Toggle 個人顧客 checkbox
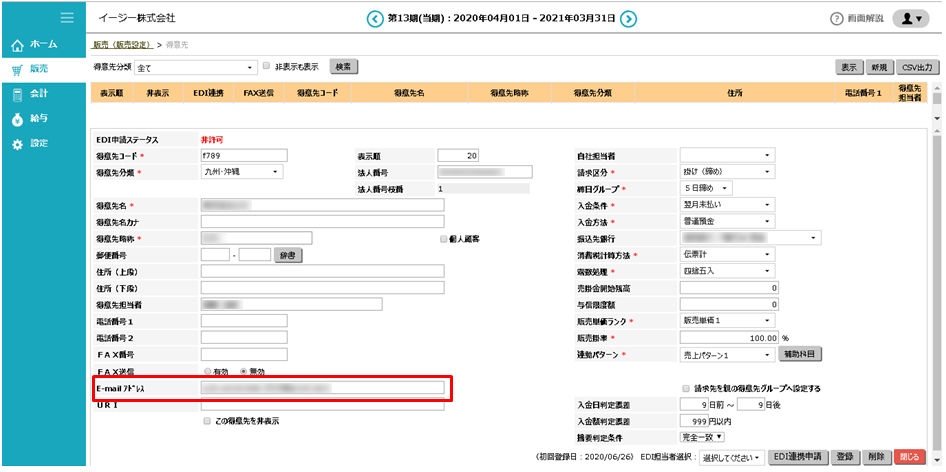The width and height of the screenshot is (946, 472). click(x=443, y=239)
